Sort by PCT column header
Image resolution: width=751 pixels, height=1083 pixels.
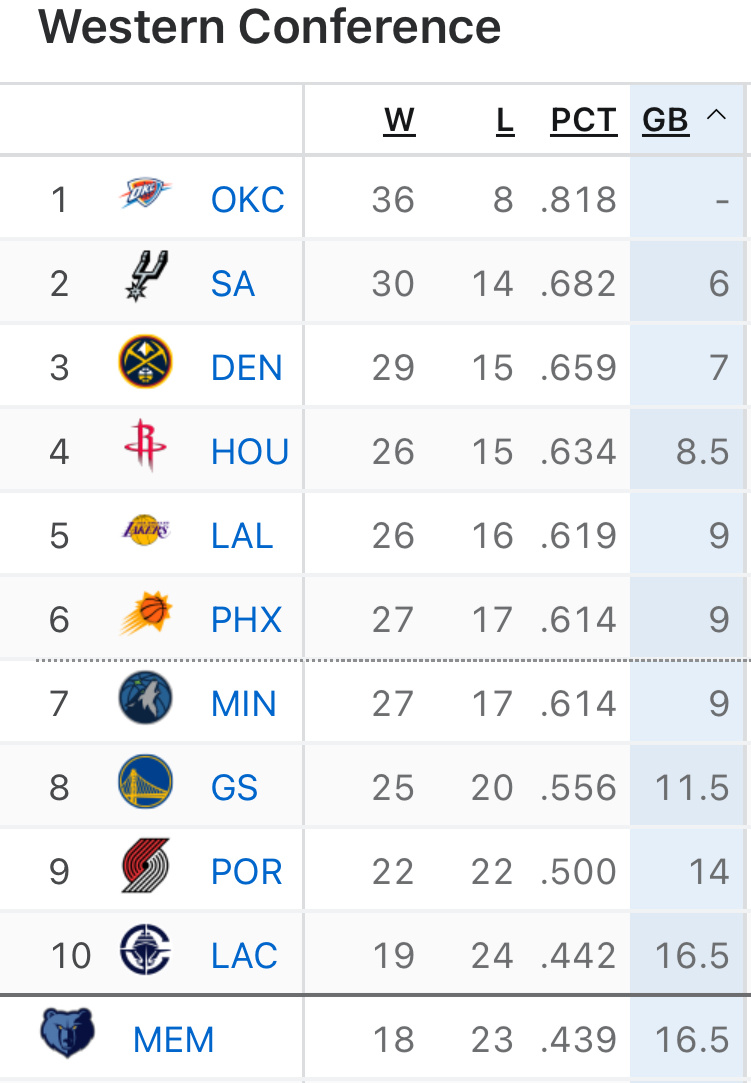point(584,121)
